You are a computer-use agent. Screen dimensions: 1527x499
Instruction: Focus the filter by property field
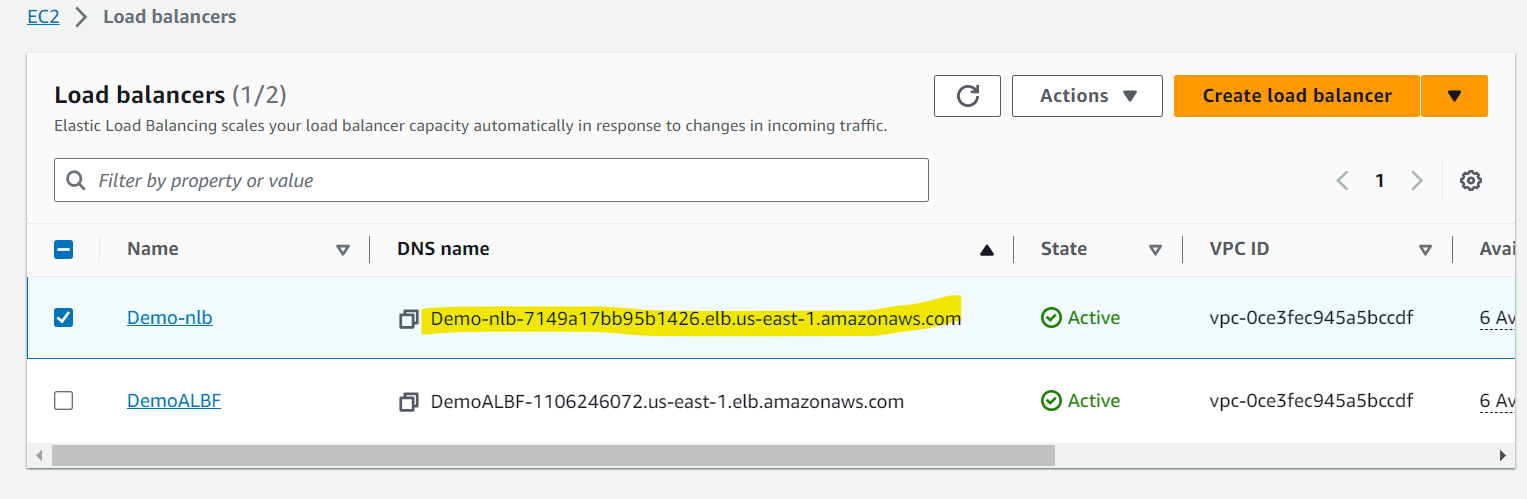pos(491,180)
